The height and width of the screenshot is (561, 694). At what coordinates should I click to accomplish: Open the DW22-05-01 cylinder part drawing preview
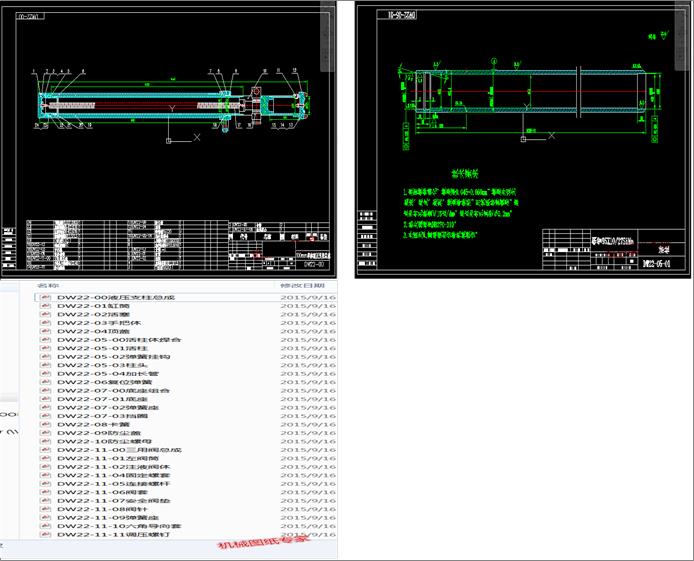(x=523, y=139)
